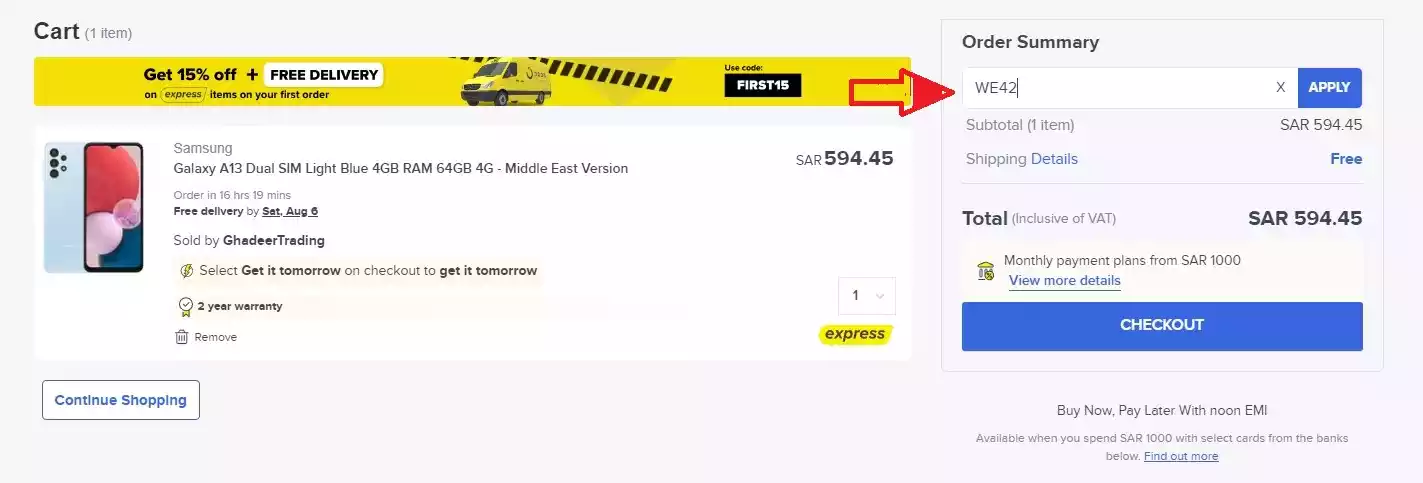Open the Galaxy A13 product title
1423x483 pixels.
(401, 168)
